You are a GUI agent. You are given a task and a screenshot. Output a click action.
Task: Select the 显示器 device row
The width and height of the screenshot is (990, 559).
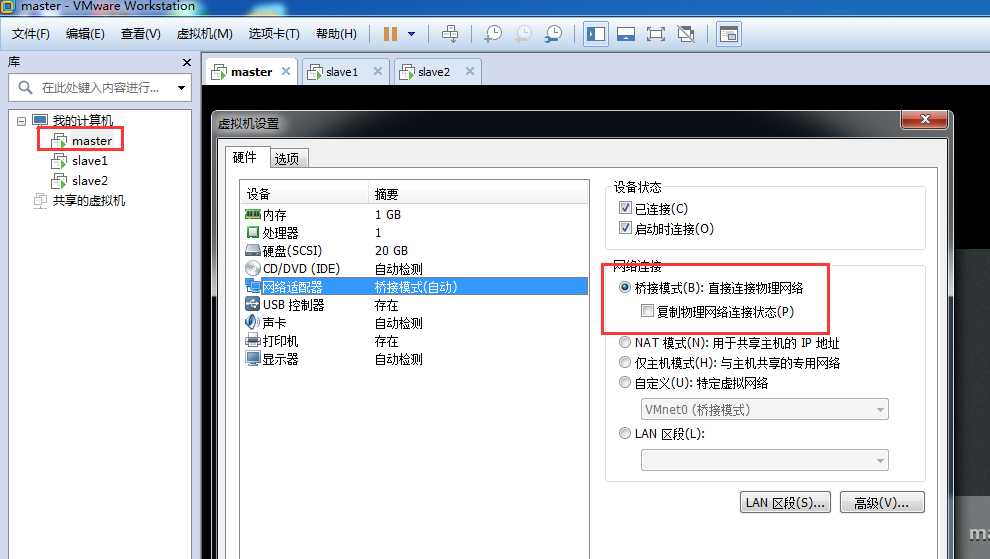415,359
